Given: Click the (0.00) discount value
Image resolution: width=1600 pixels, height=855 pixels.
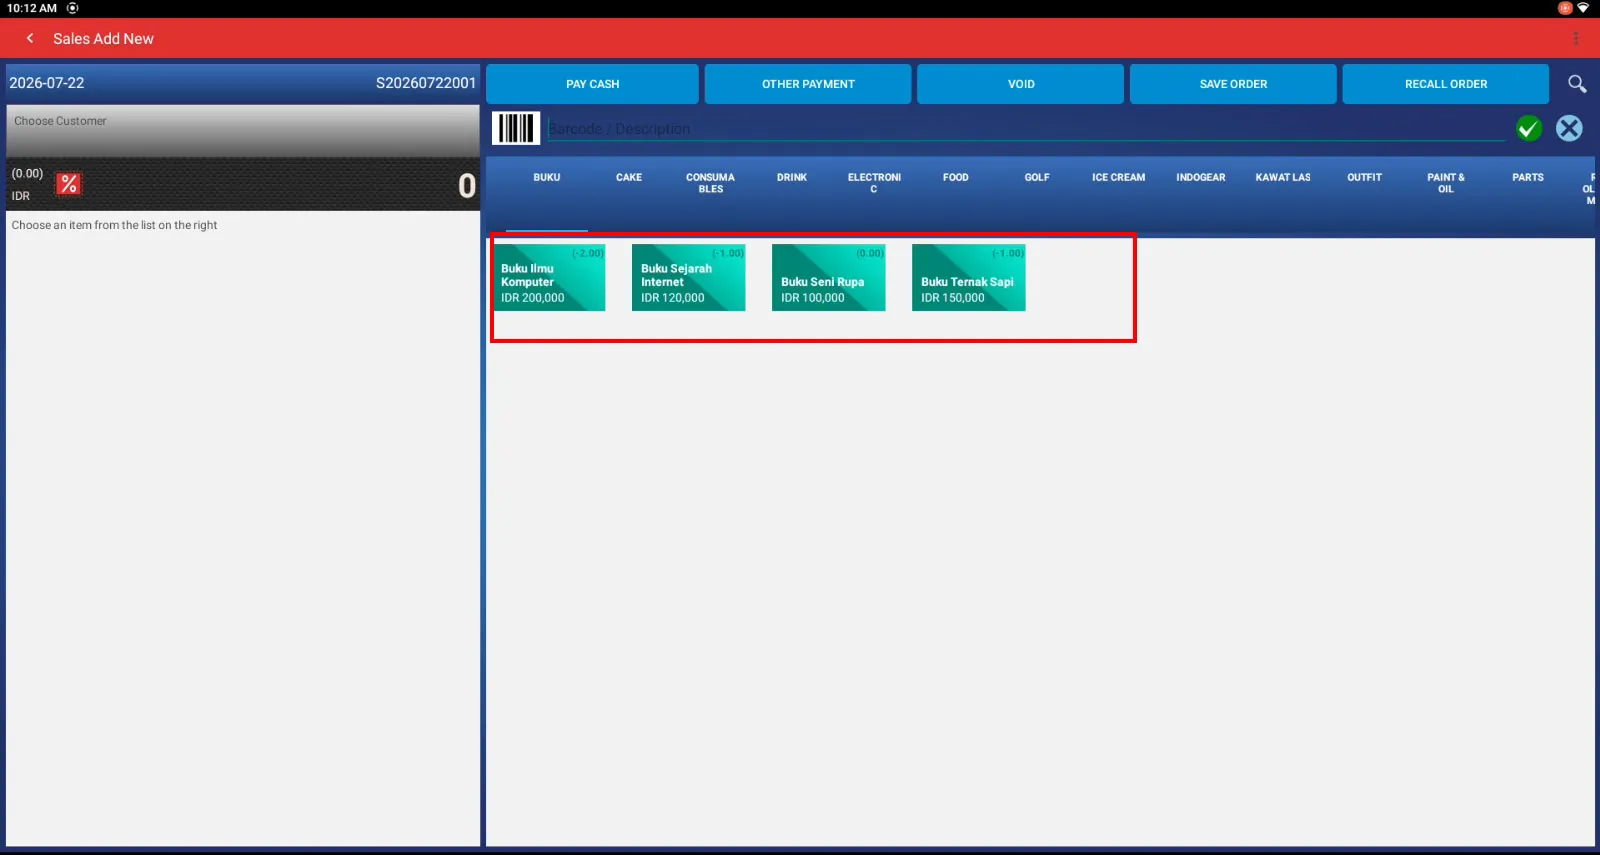Looking at the screenshot, I should pyautogui.click(x=27, y=173).
